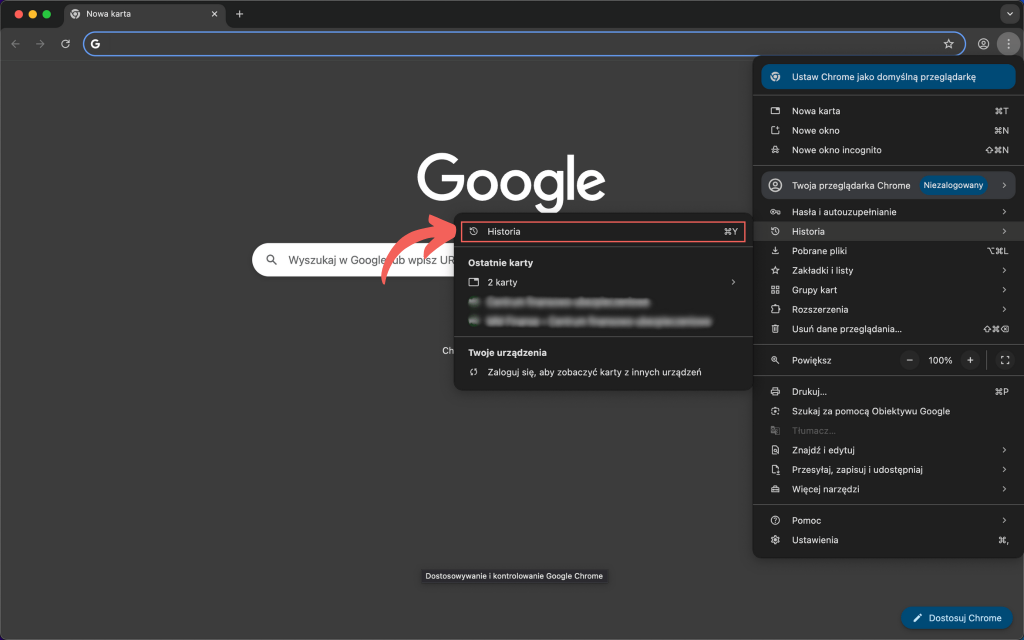Click the three-dot Chrome menu icon
1024x640 pixels.
point(1008,44)
